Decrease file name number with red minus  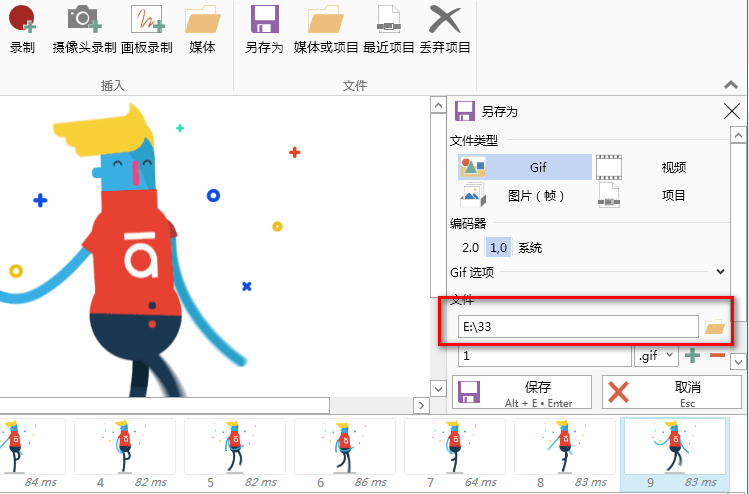pos(717,355)
